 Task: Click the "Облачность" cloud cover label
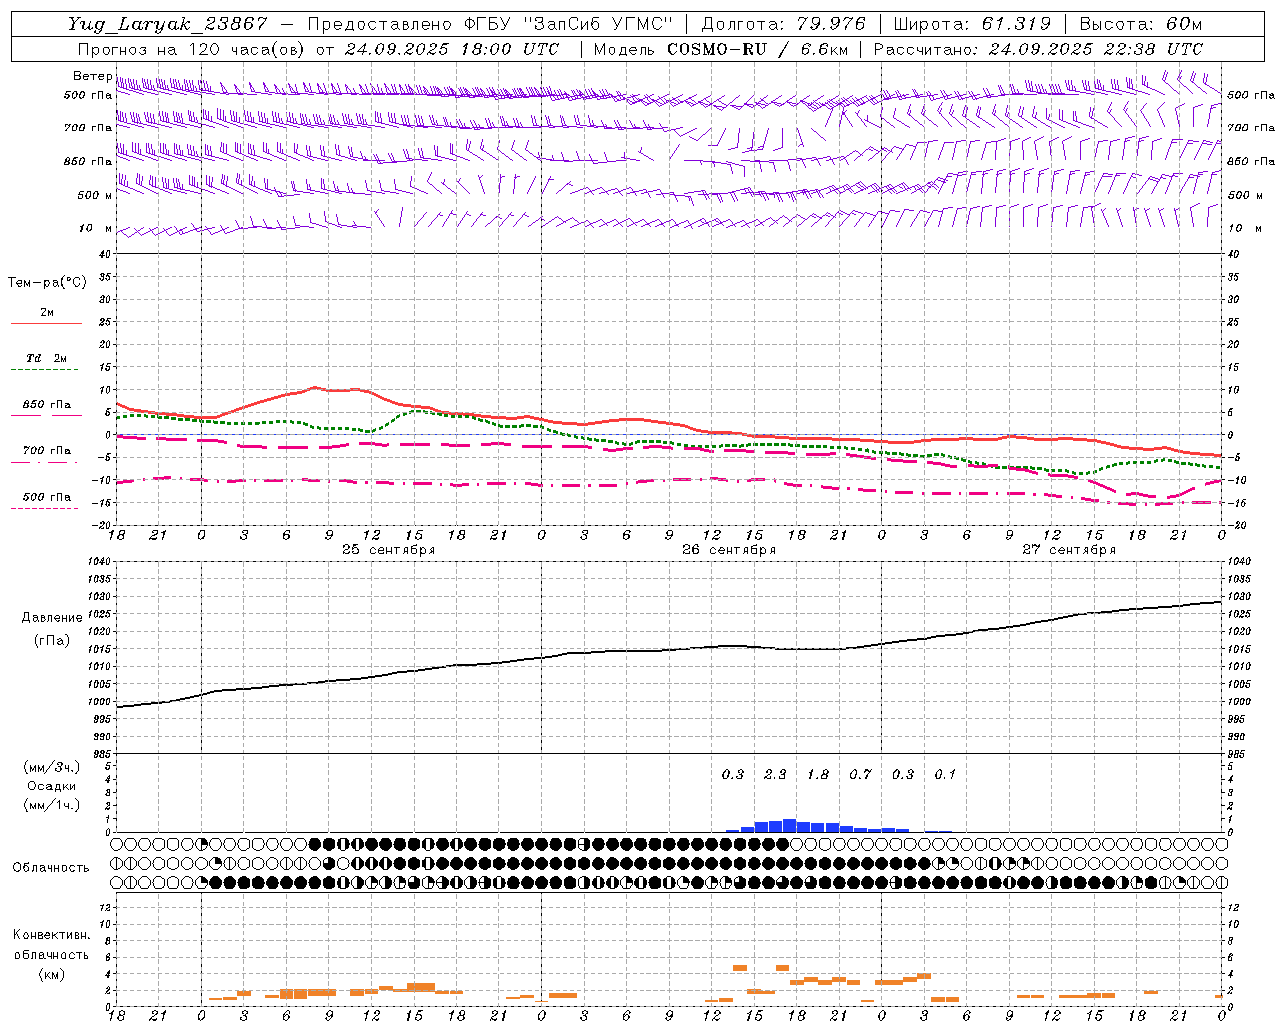[x=51, y=867]
